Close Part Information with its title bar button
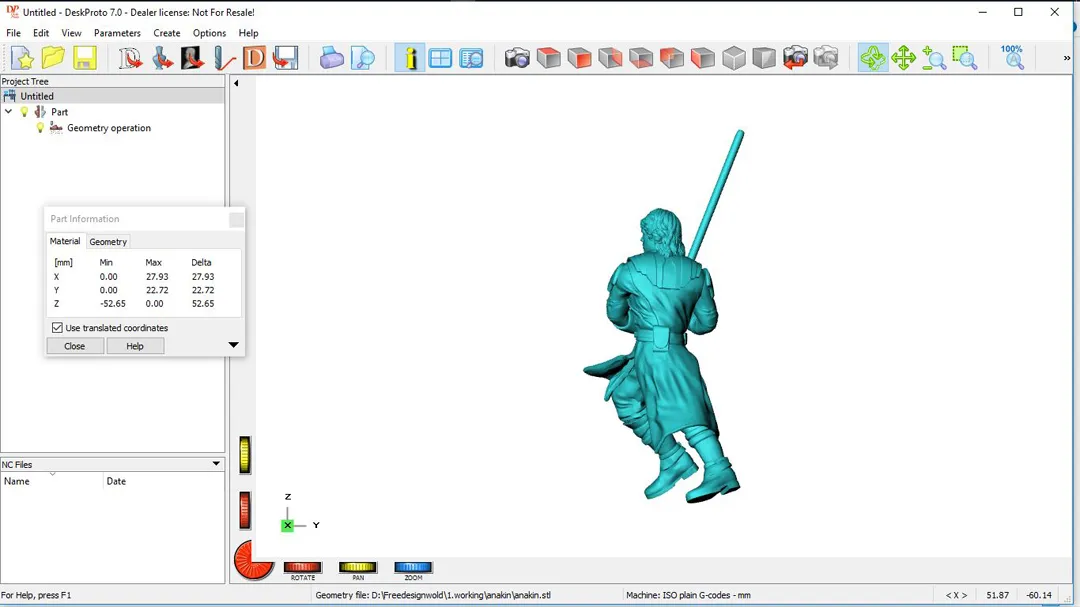The height and width of the screenshot is (607, 1080). click(x=236, y=219)
